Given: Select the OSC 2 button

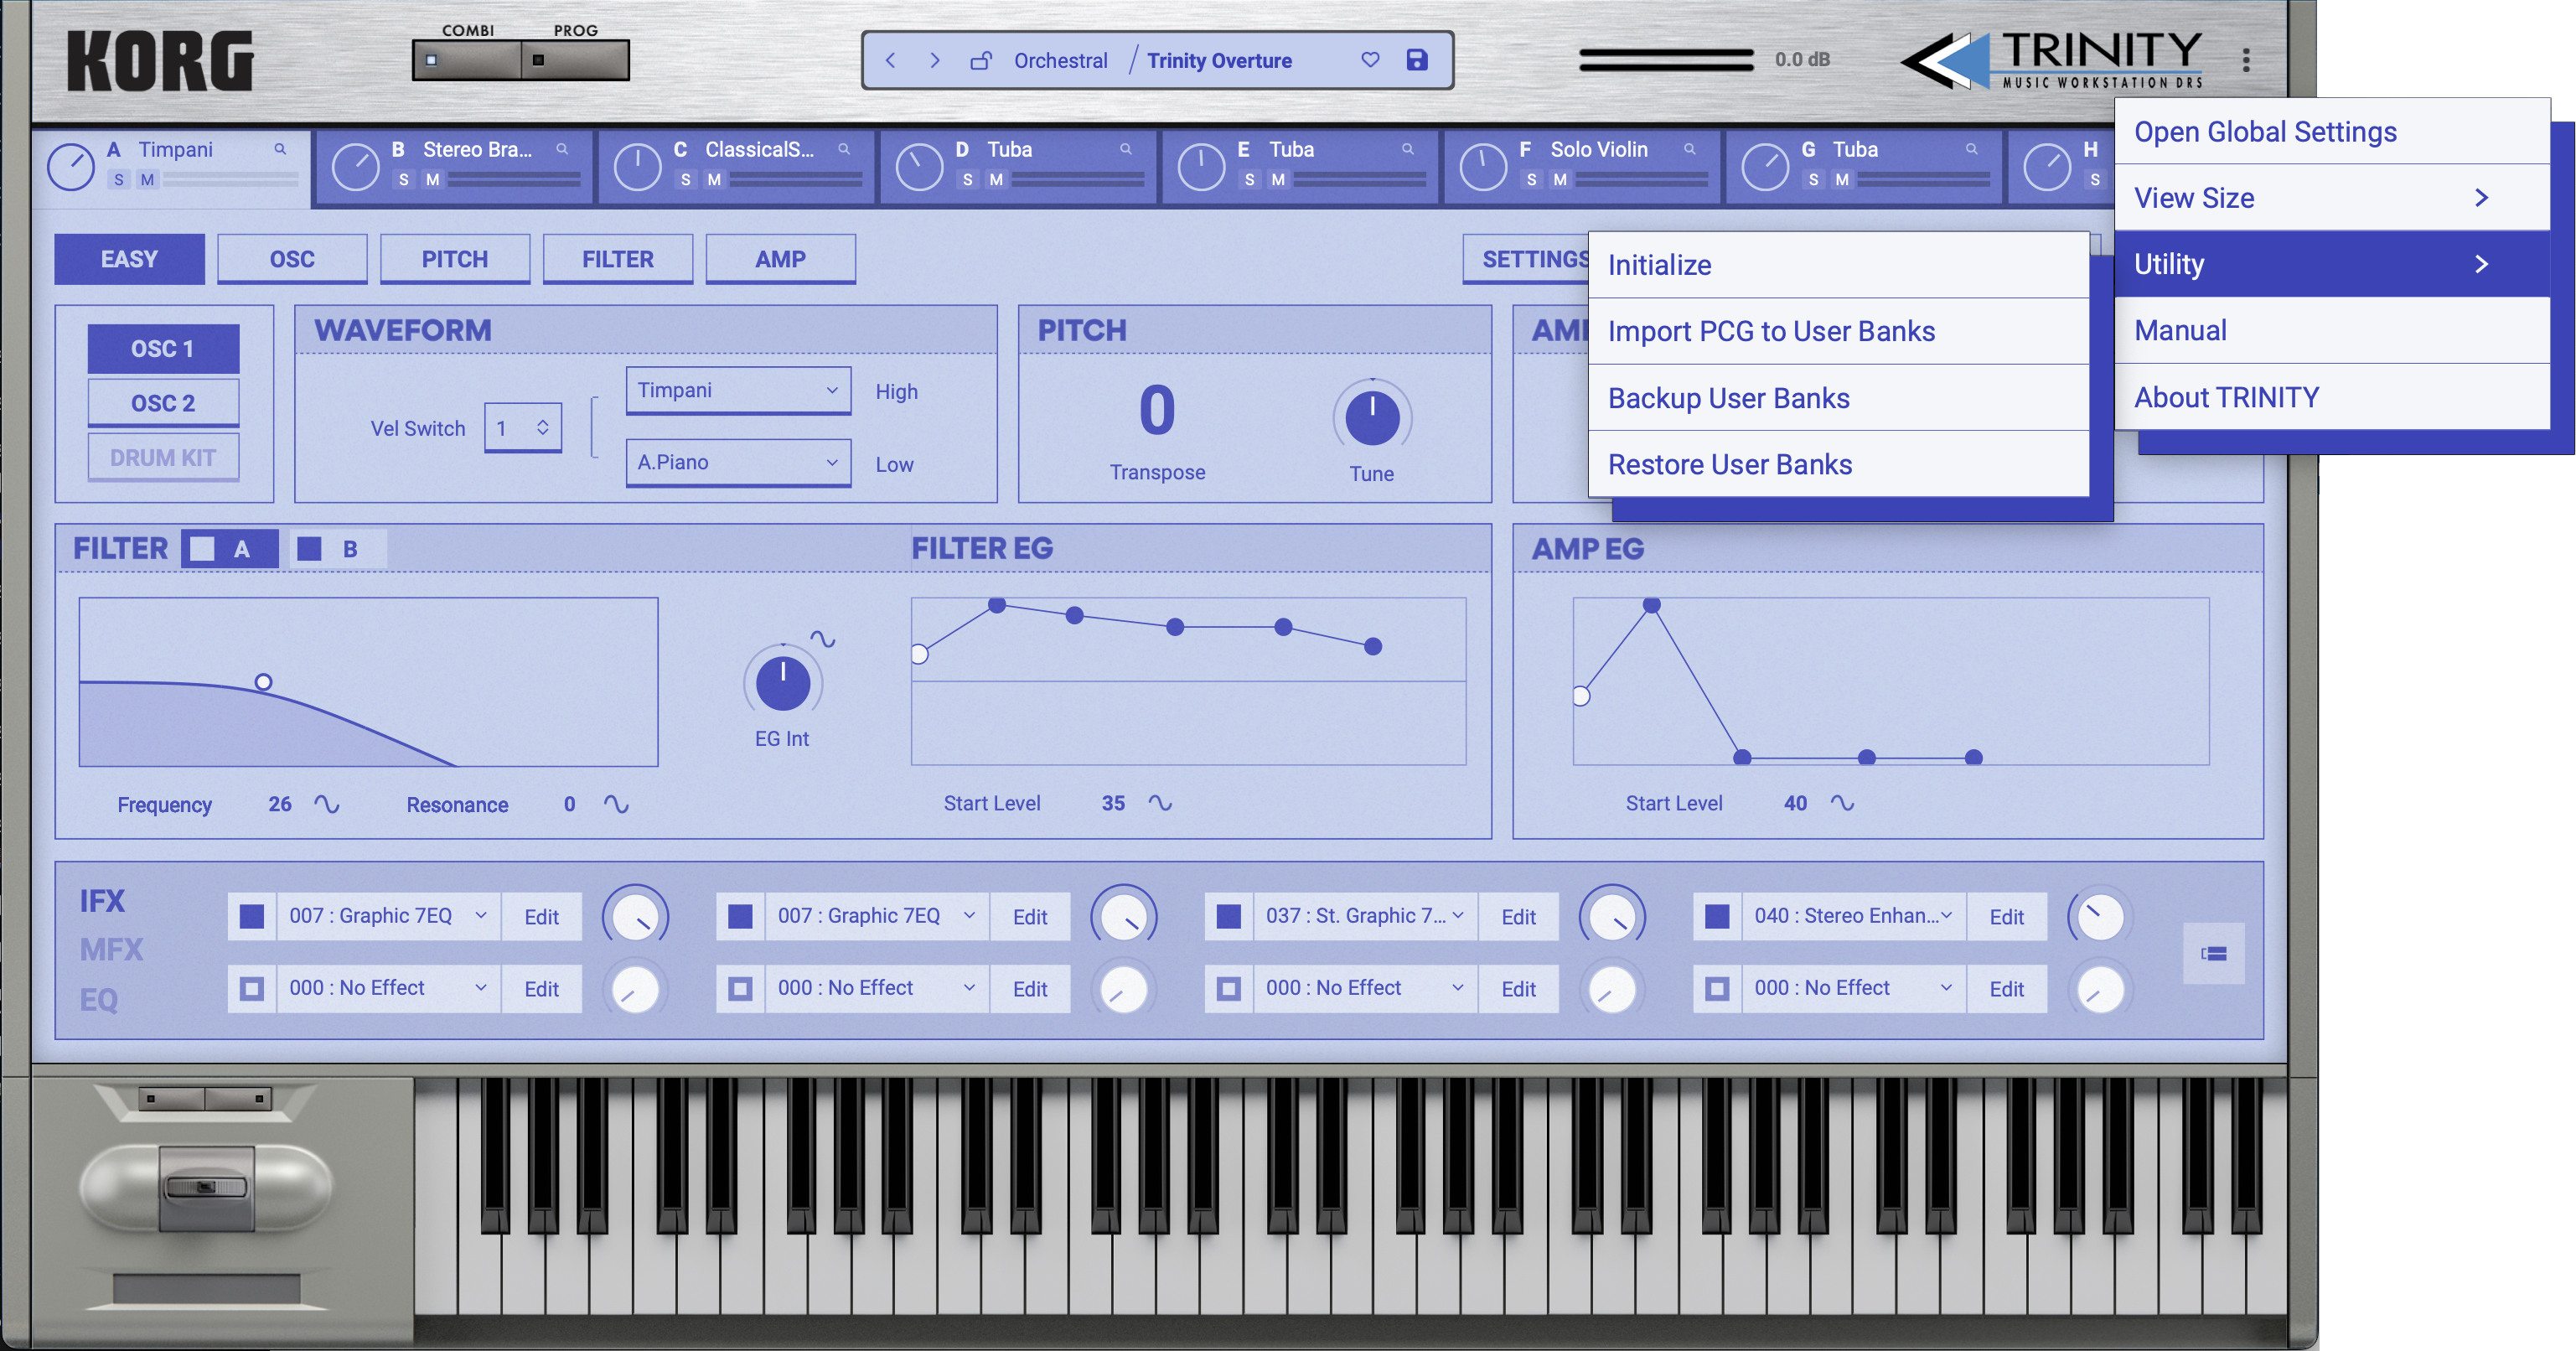Looking at the screenshot, I should (163, 403).
